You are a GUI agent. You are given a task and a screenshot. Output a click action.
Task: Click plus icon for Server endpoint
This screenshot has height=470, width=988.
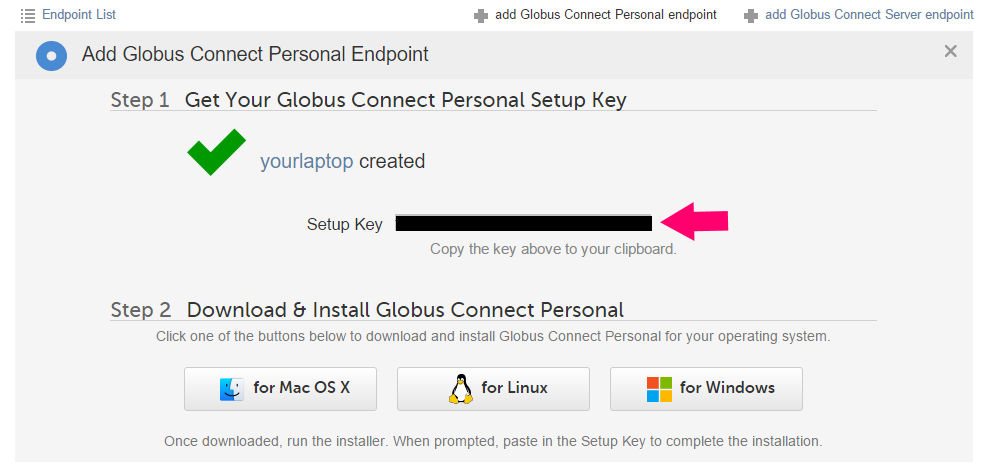[752, 16]
